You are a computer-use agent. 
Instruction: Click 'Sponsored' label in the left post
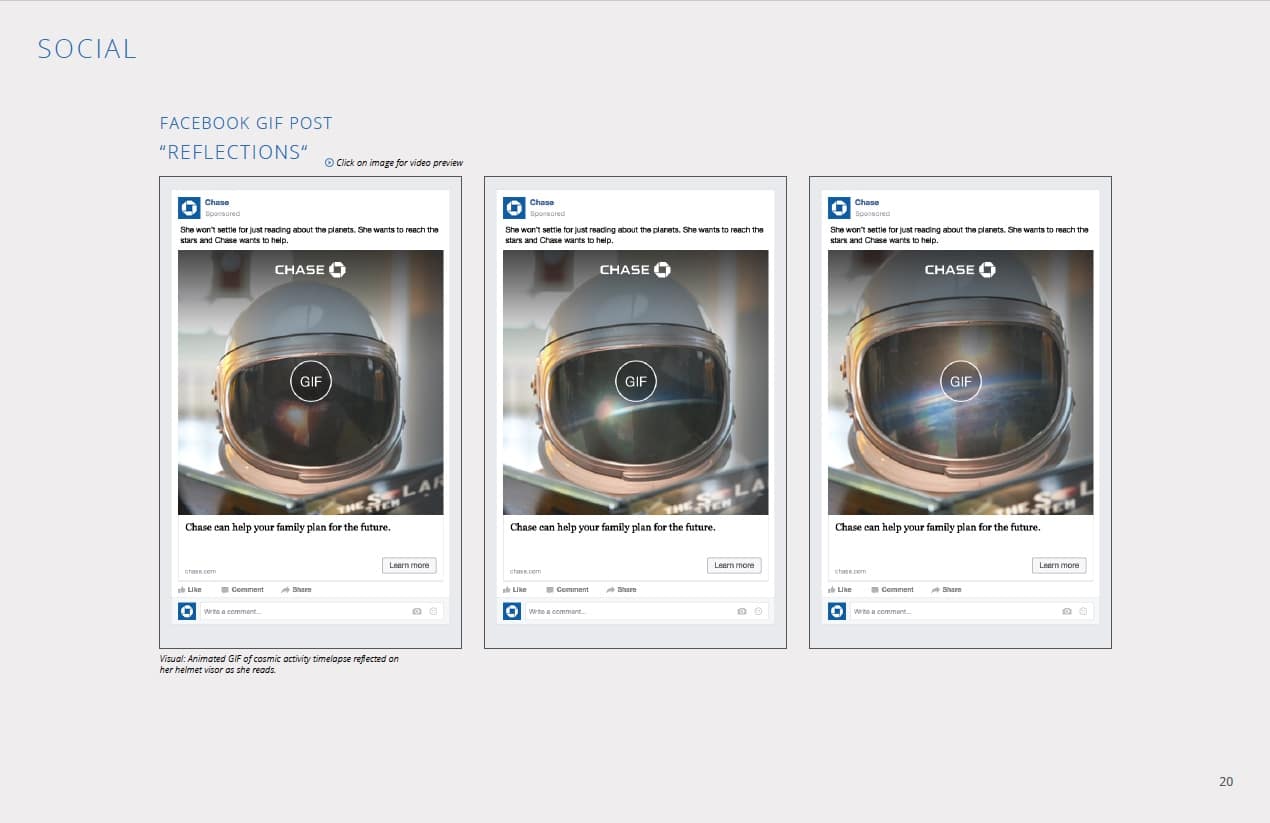[x=222, y=214]
